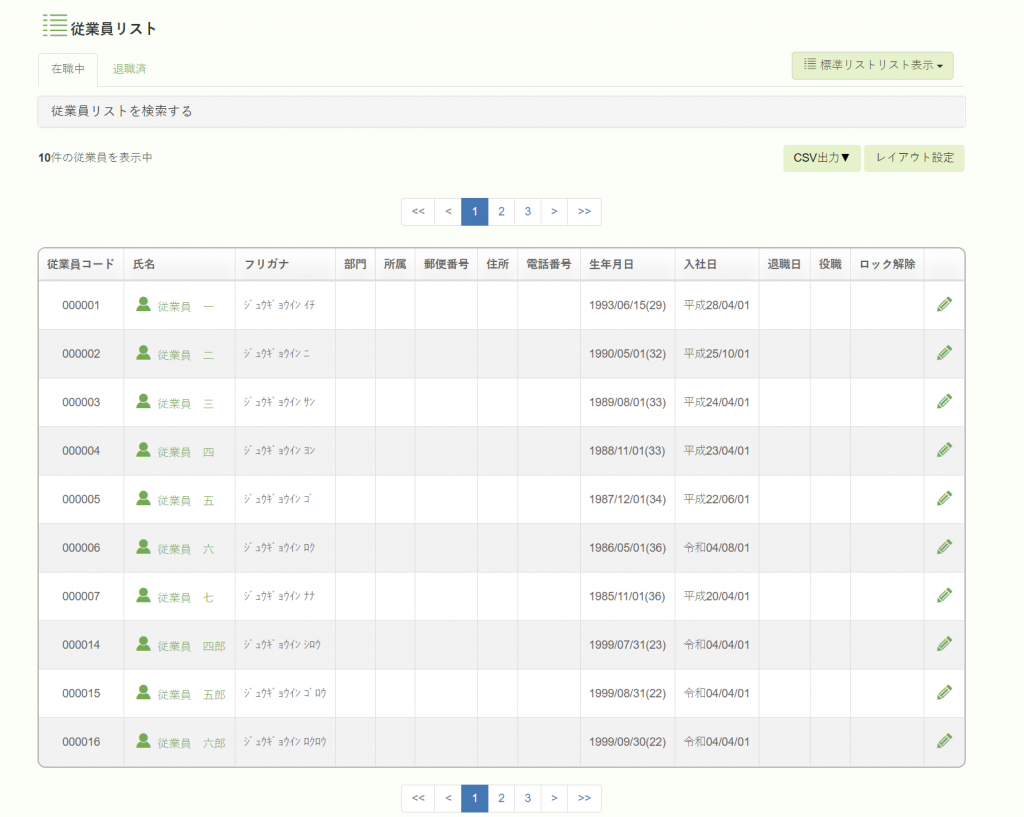This screenshot has width=1024, height=817.
Task: Expand the CSV出力 dropdown menu
Action: pos(822,158)
